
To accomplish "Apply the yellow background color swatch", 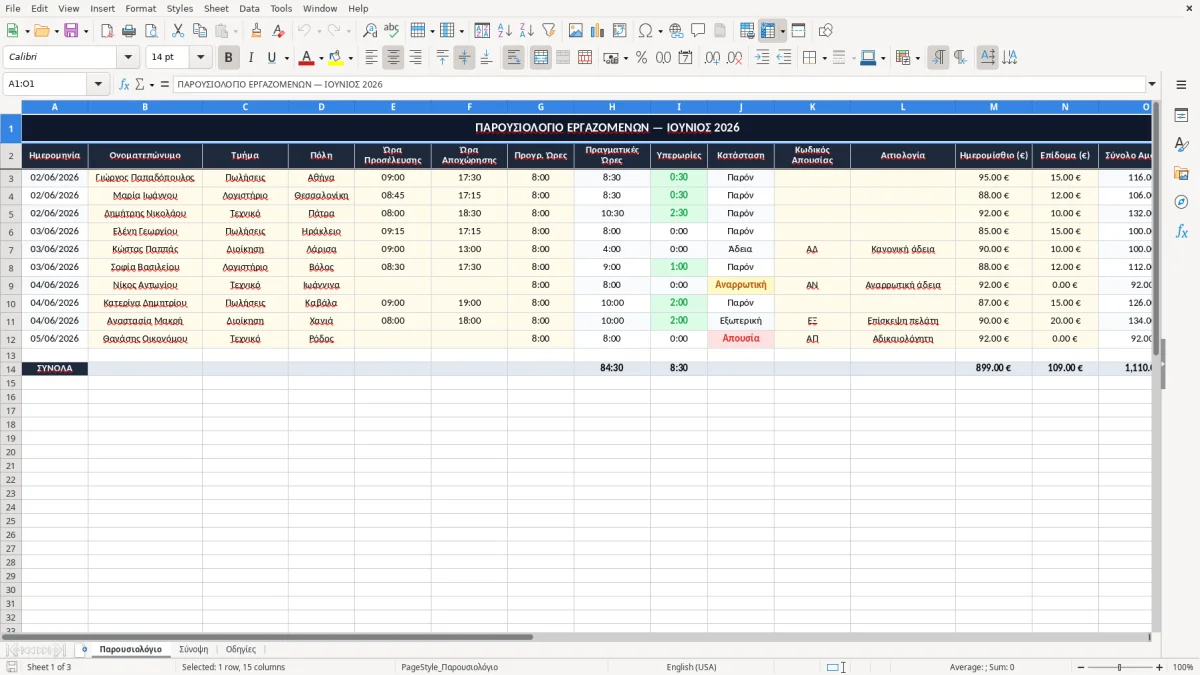I will point(336,58).
